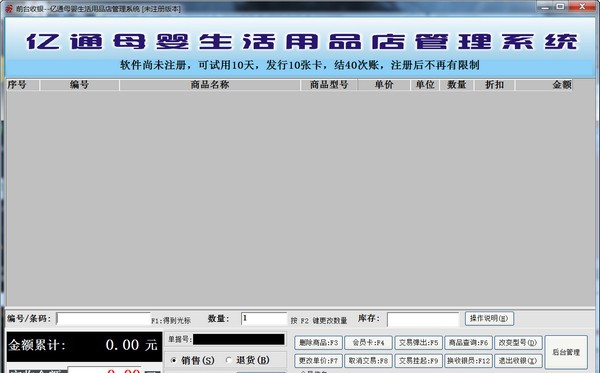Viewport: 600px width, 373px height.
Task: Click the 按 F2 键更改数量 hint text
Action: click(x=319, y=321)
